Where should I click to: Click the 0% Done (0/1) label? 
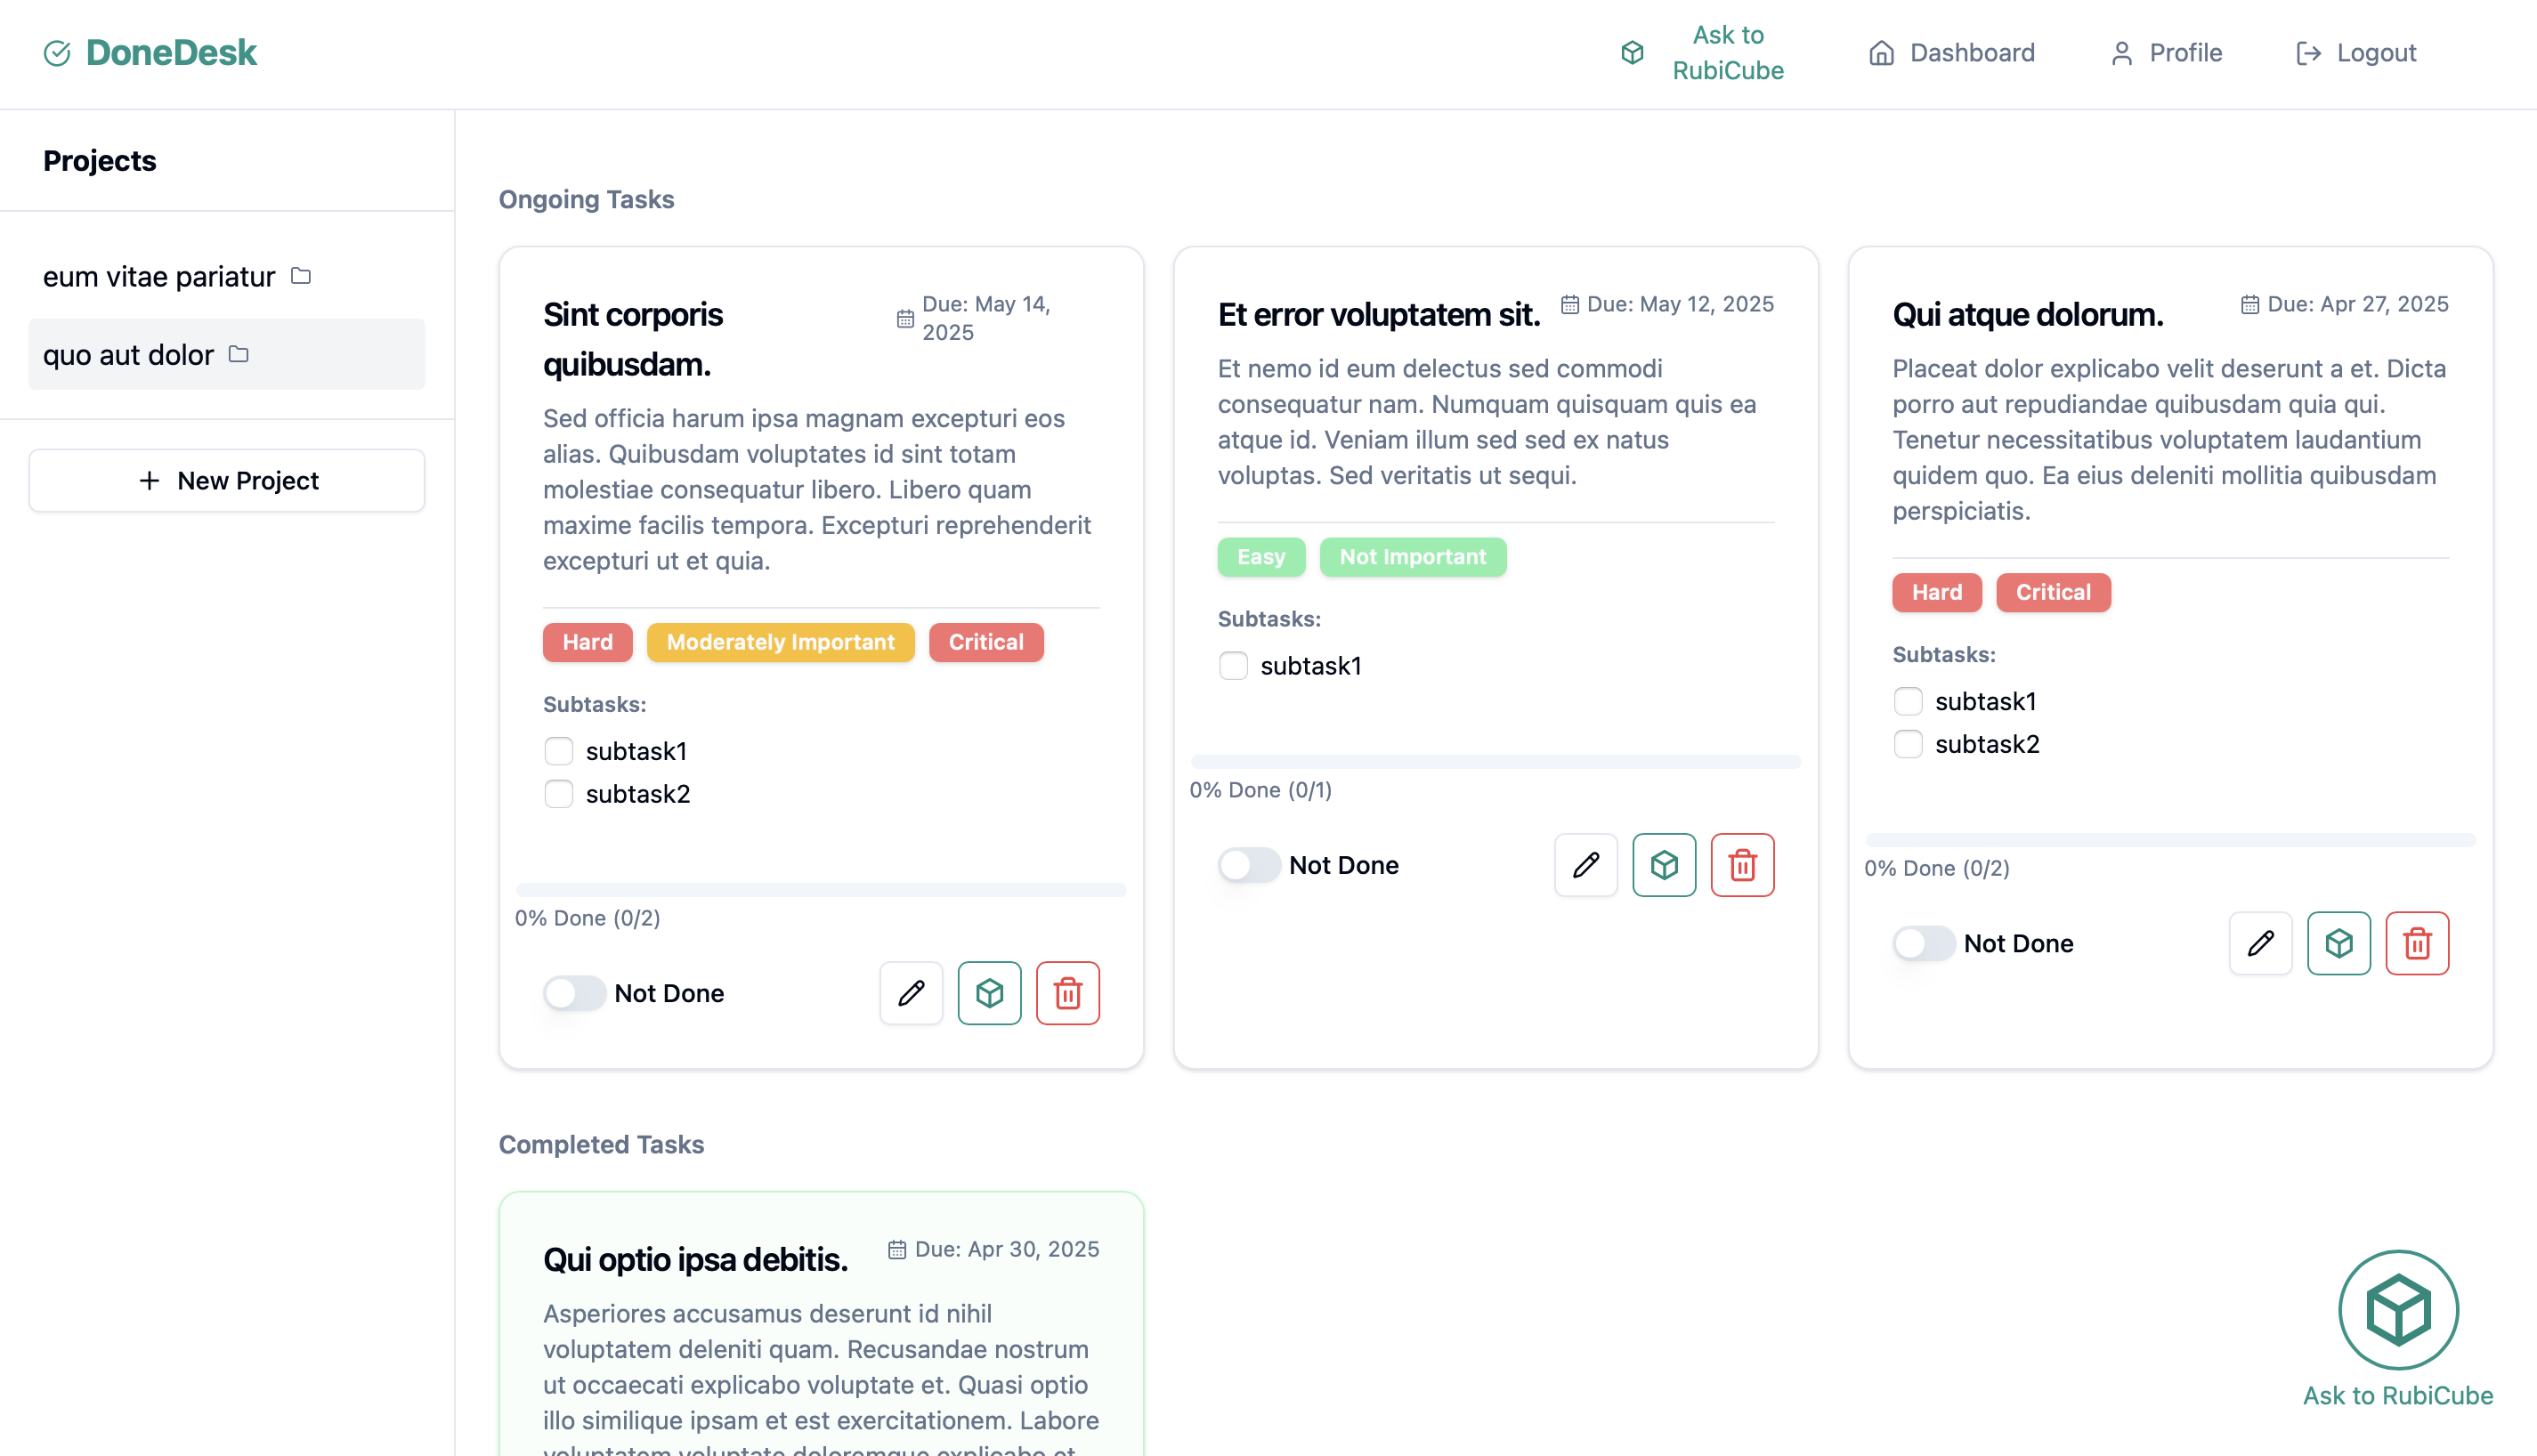1260,790
